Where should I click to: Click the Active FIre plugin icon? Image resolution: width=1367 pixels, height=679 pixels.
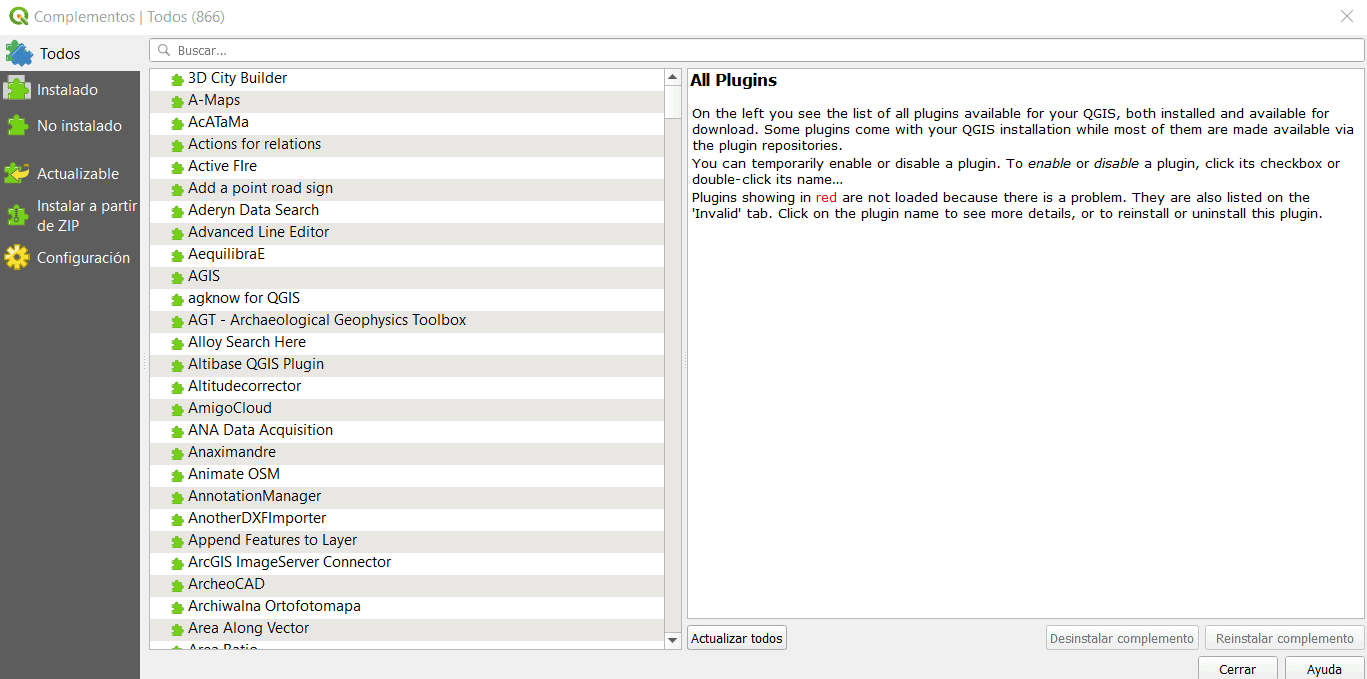coord(177,167)
